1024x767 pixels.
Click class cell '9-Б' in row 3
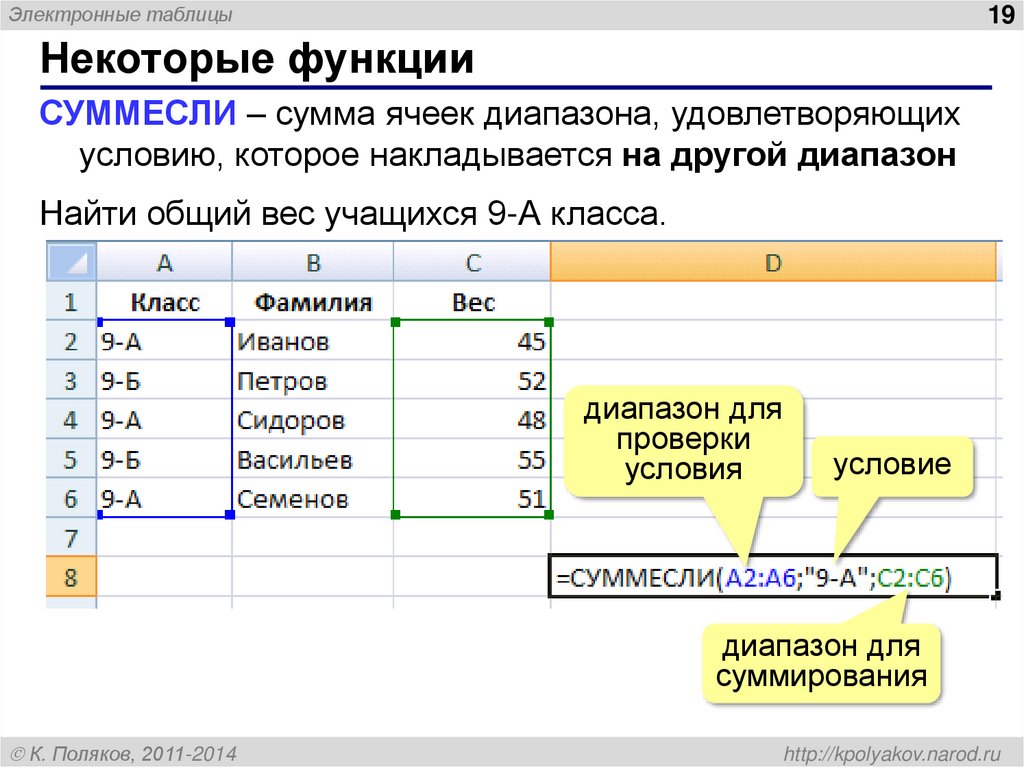click(164, 380)
